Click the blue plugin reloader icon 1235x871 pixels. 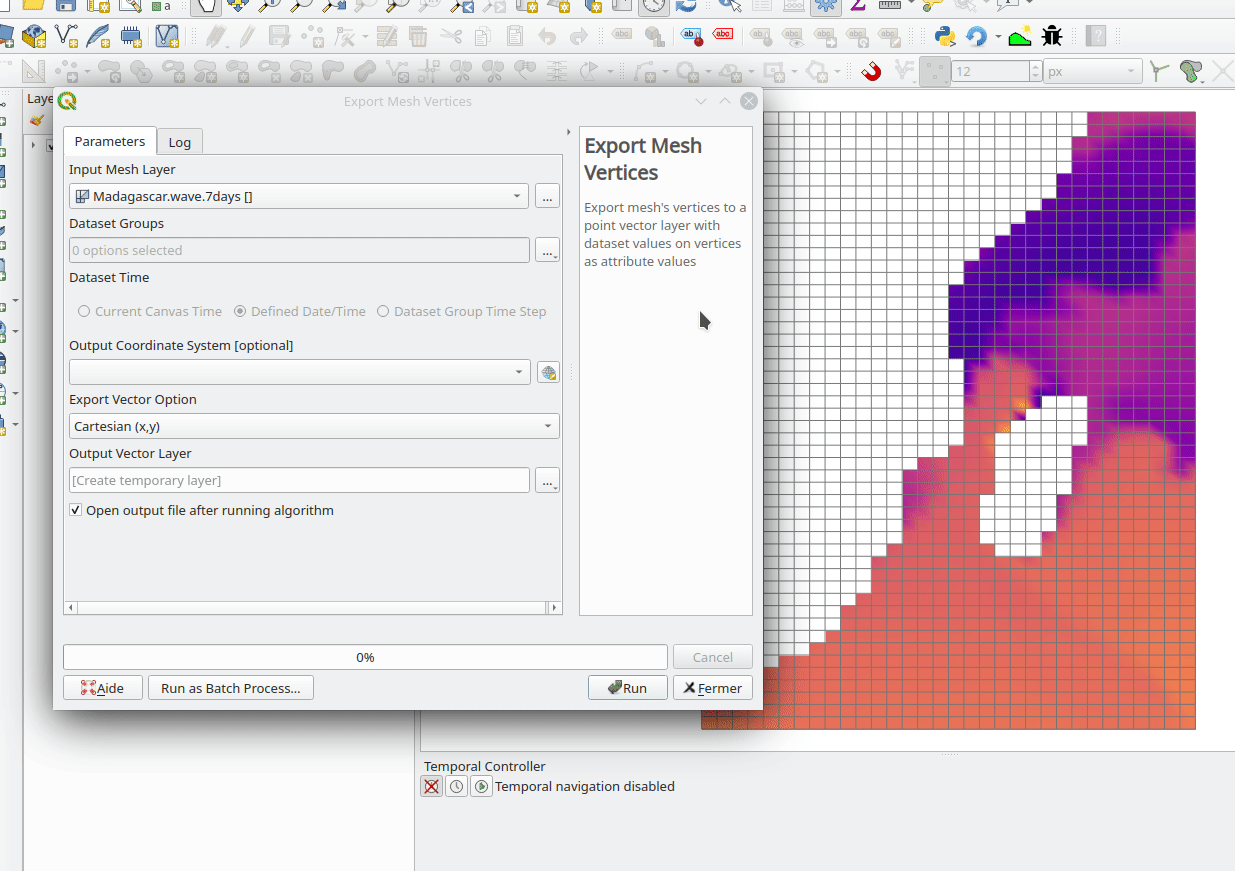[976, 37]
